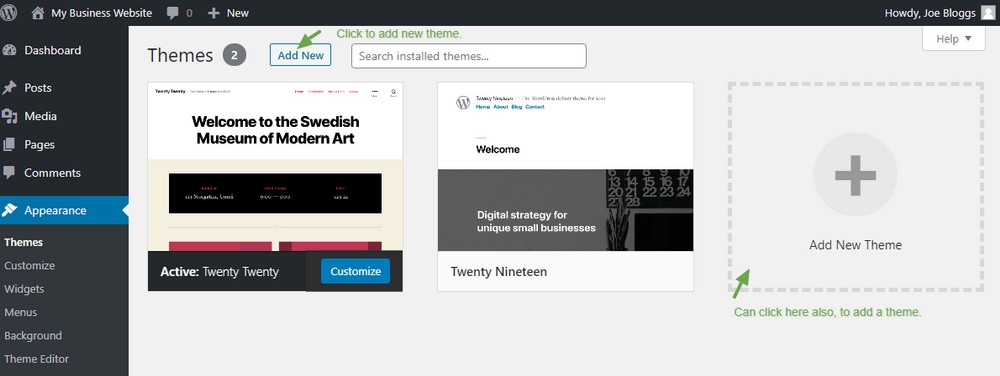Click the plus icon next to New

pyautogui.click(x=214, y=13)
